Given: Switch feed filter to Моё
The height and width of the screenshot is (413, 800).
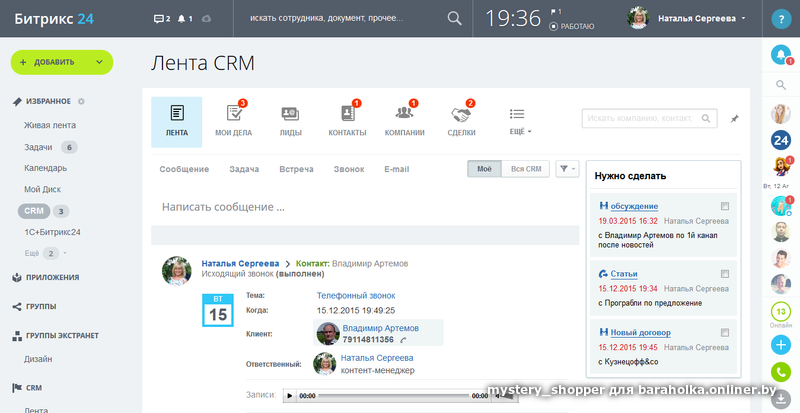Looking at the screenshot, I should point(484,169).
